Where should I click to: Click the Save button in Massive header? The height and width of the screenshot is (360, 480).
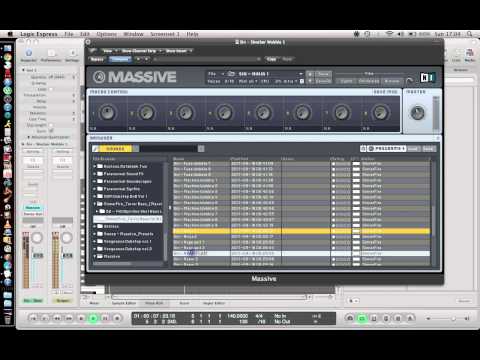[323, 74]
